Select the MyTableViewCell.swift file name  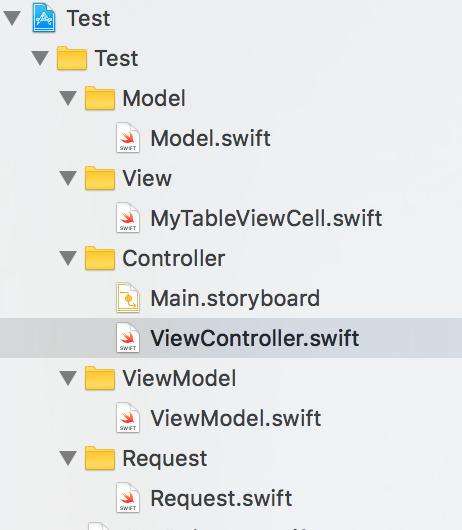point(266,219)
